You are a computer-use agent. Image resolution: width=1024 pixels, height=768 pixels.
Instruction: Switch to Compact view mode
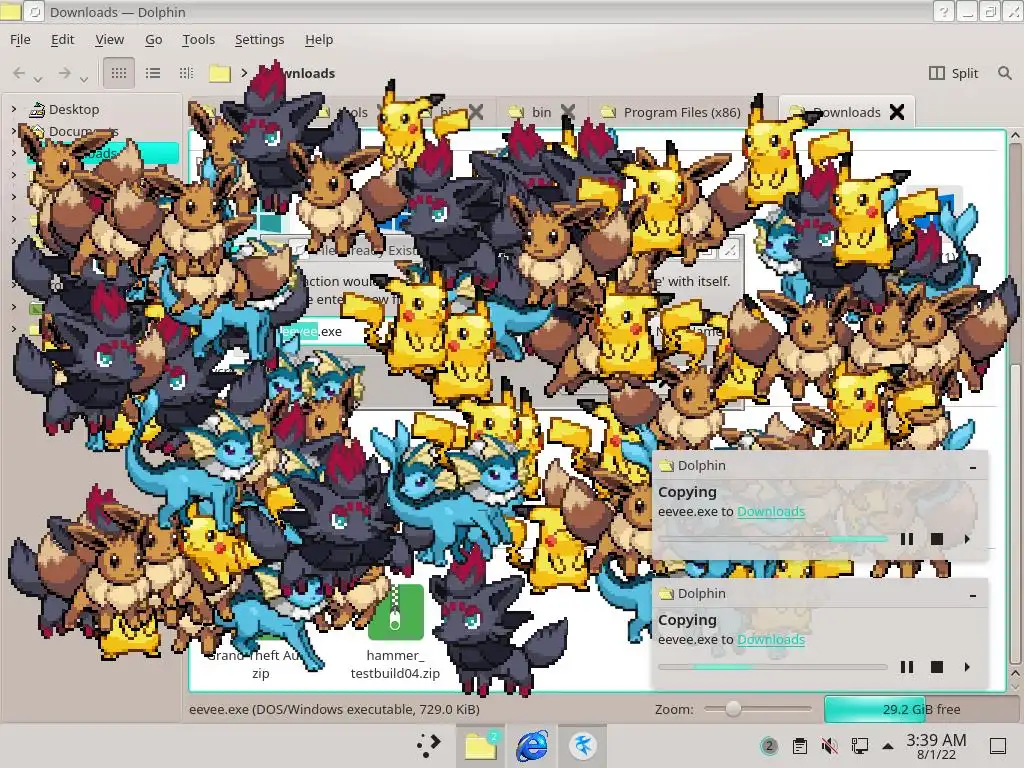click(153, 73)
